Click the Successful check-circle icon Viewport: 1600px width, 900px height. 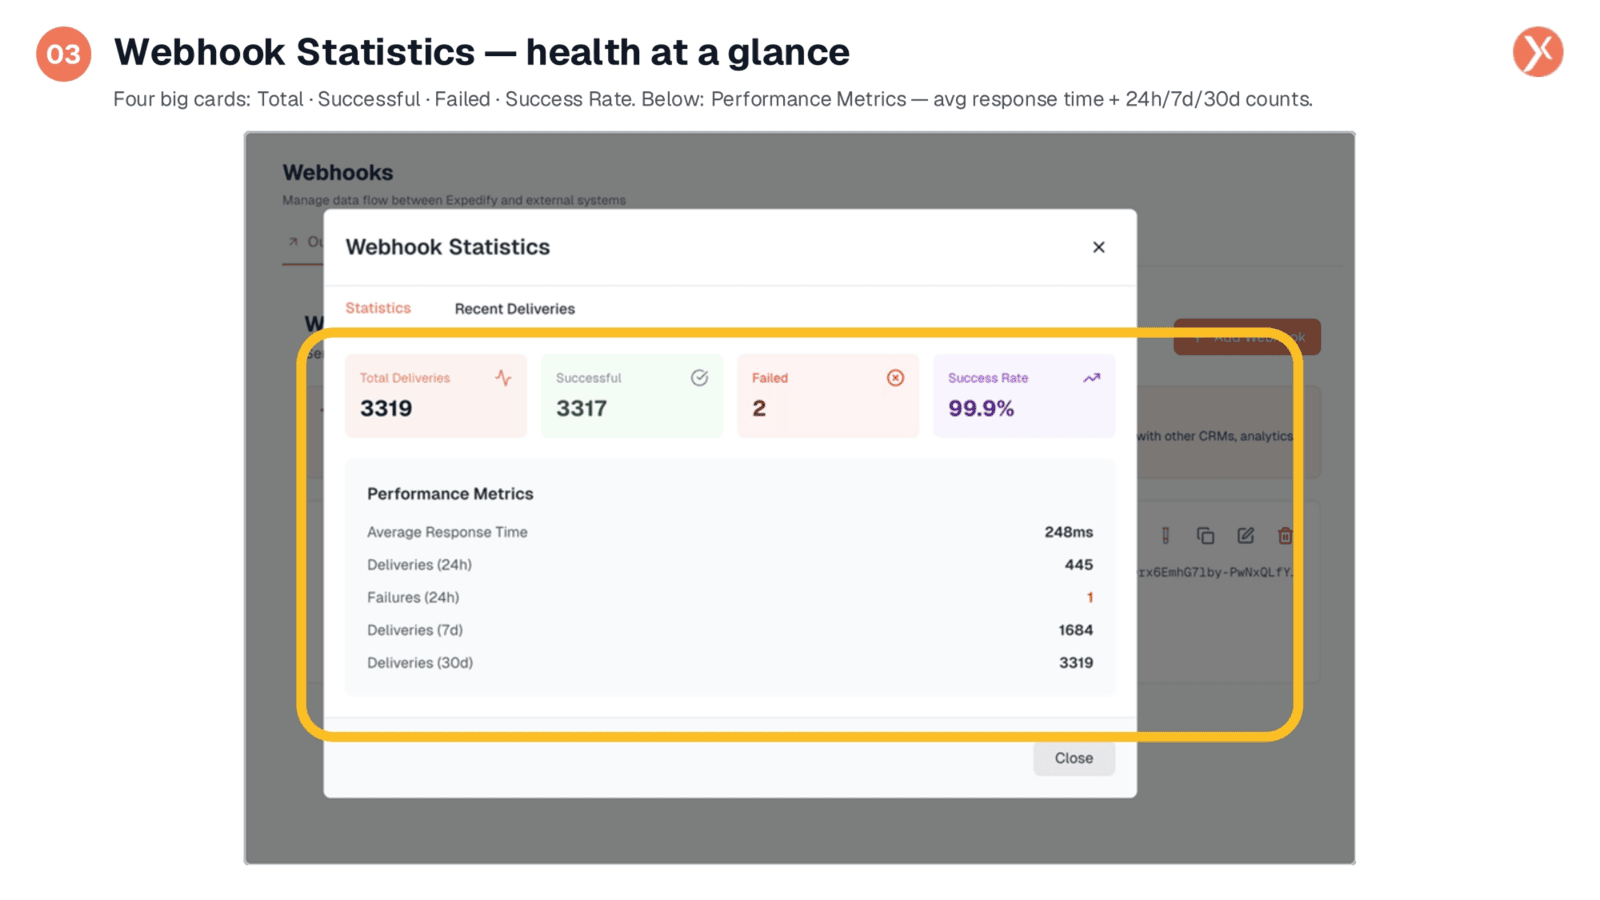coord(699,377)
